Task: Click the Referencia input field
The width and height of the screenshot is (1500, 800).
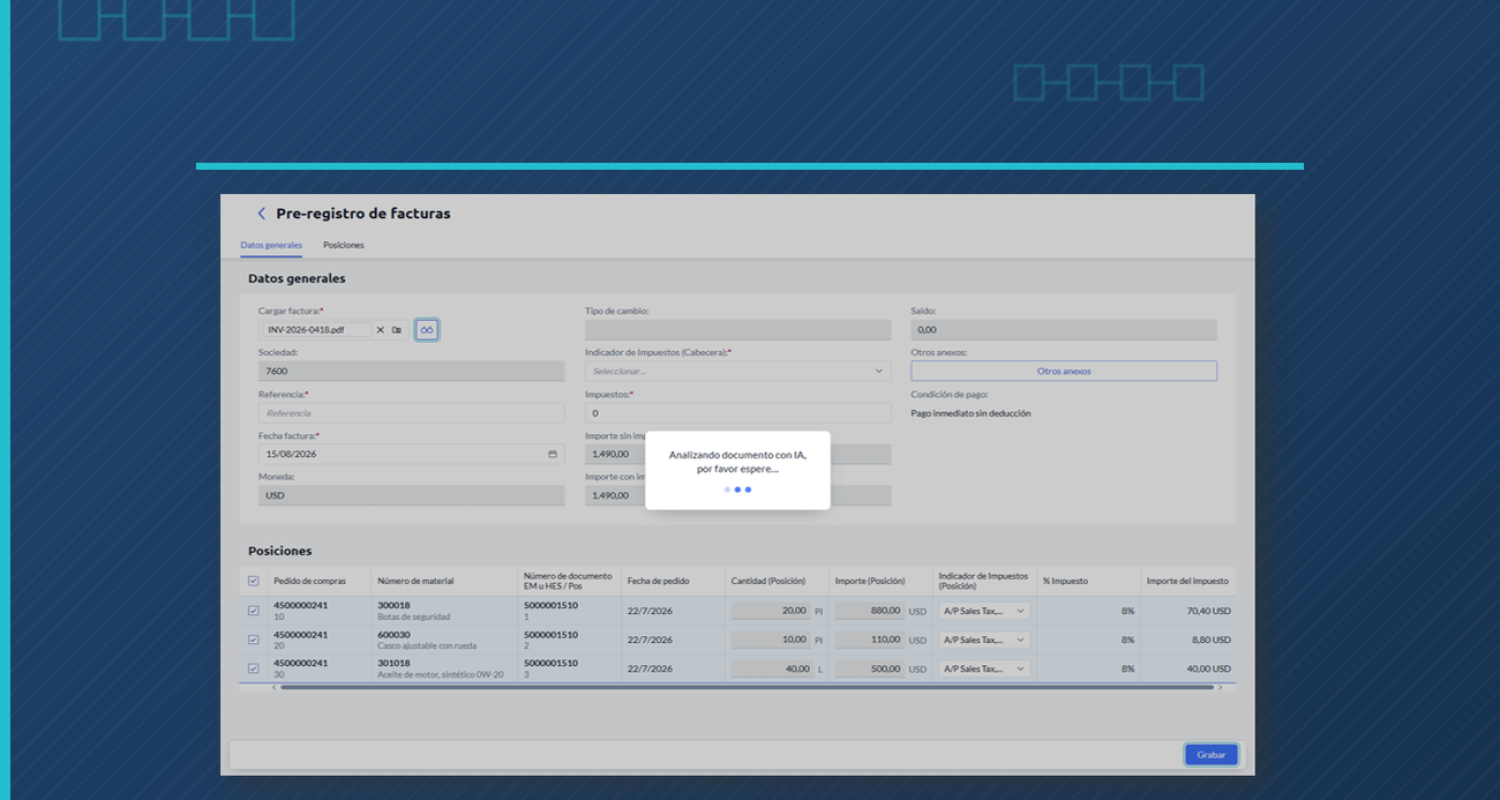Action: (x=411, y=413)
